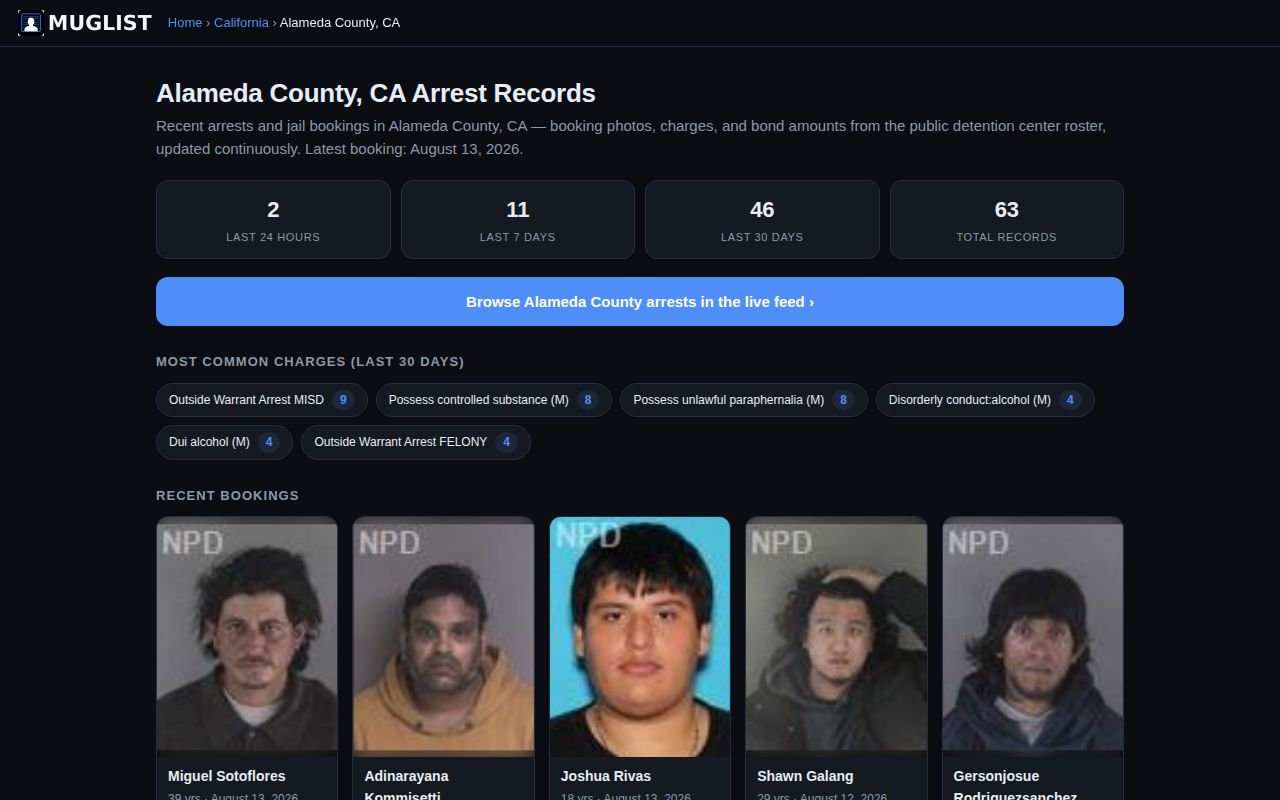Select the Last 24 Hours stat card
The height and width of the screenshot is (800, 1280).
[x=273, y=219]
